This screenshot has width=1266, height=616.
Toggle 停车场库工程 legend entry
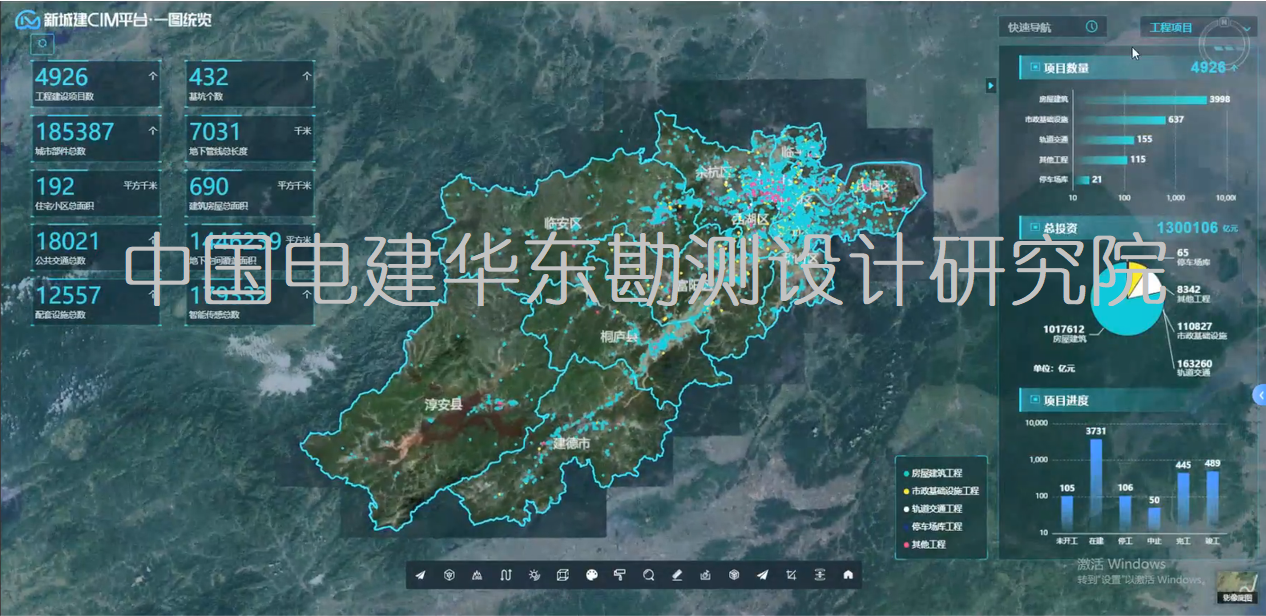click(x=932, y=527)
